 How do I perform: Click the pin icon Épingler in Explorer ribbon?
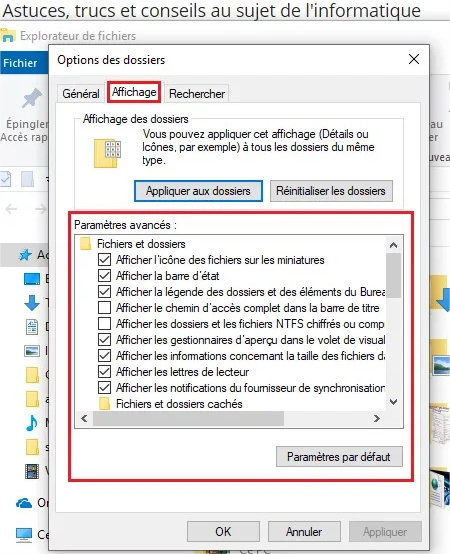(31, 98)
